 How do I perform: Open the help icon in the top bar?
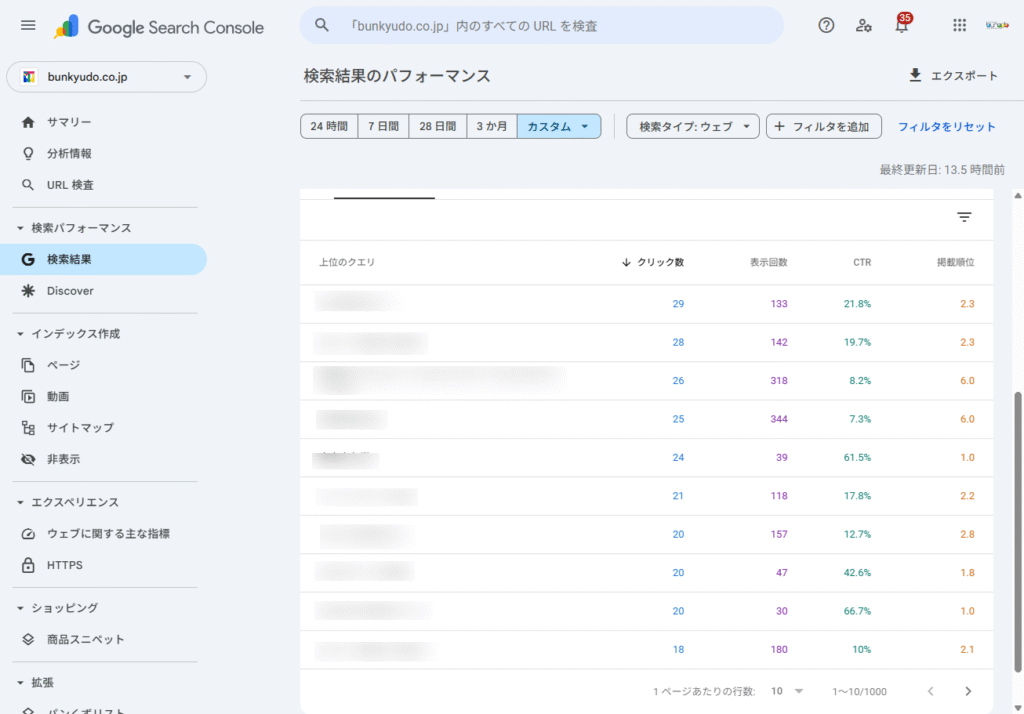tap(825, 25)
